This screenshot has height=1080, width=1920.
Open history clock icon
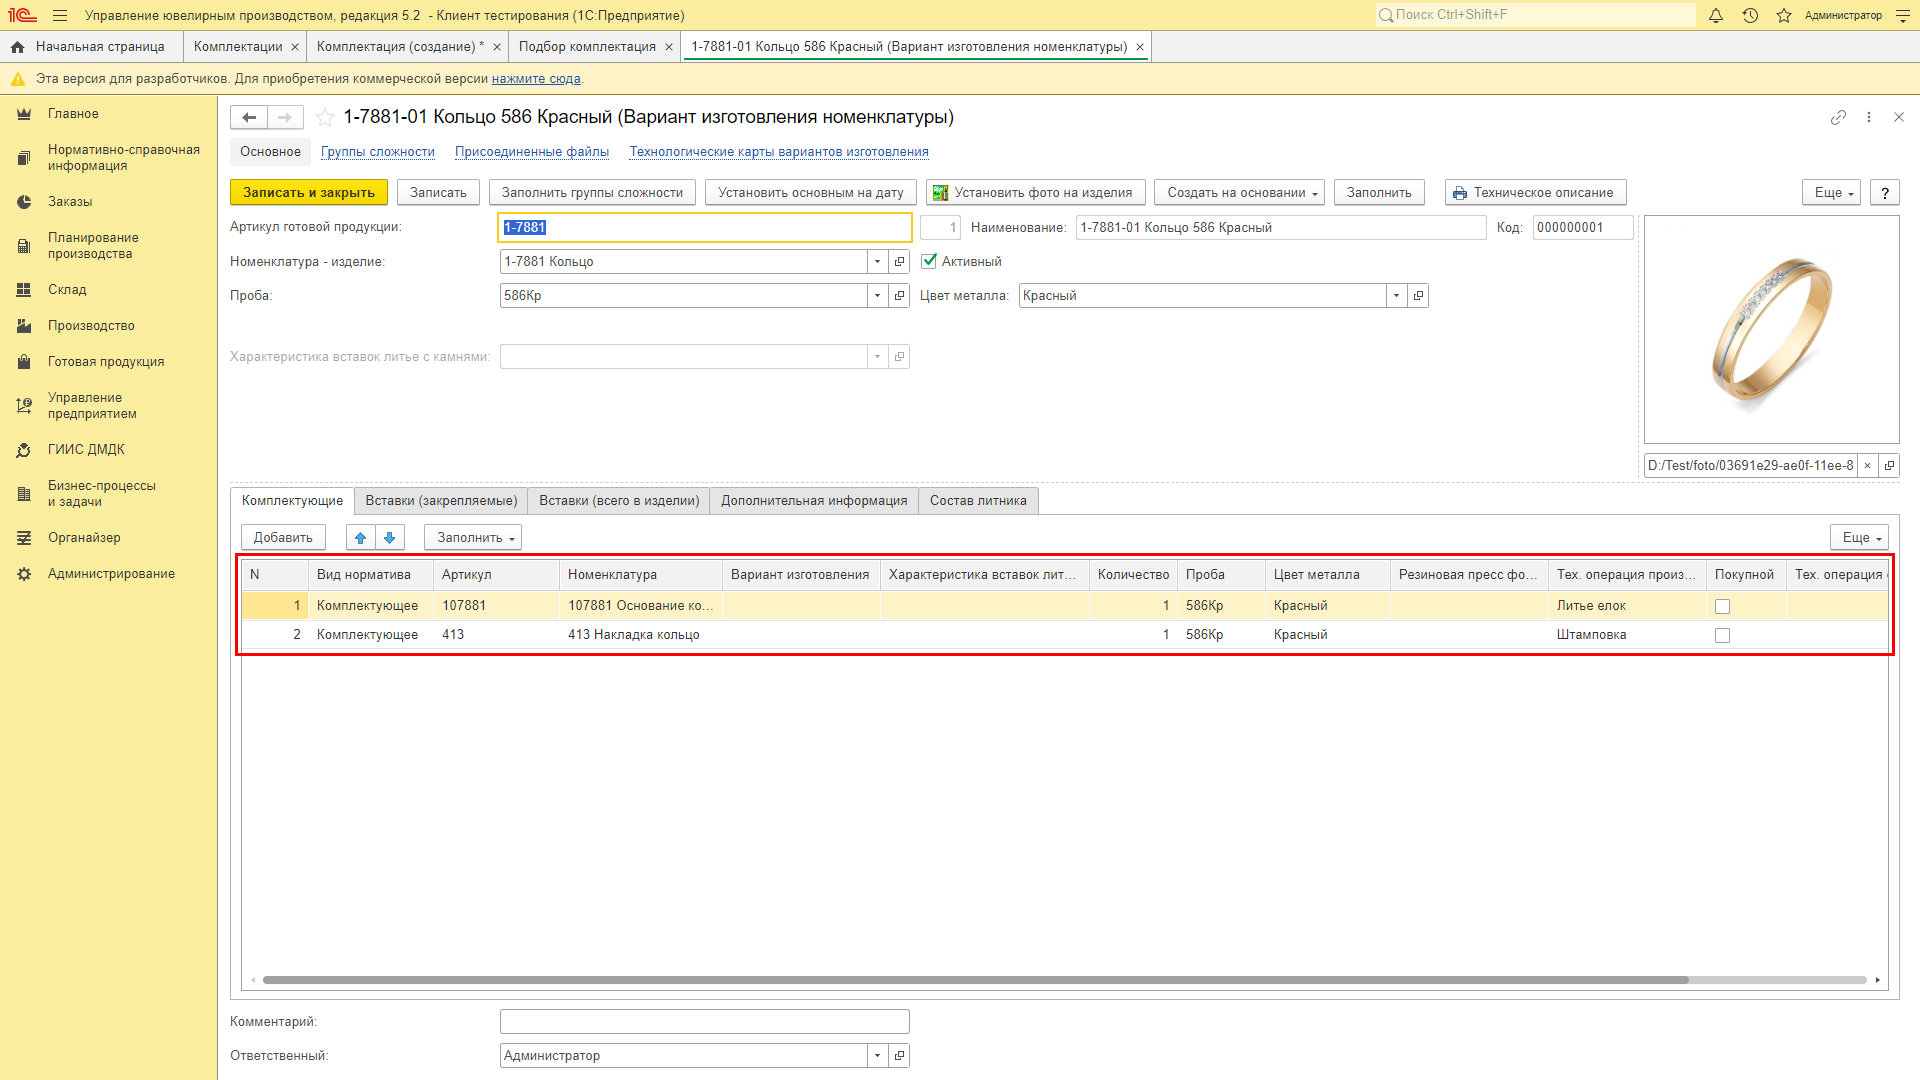(1750, 15)
